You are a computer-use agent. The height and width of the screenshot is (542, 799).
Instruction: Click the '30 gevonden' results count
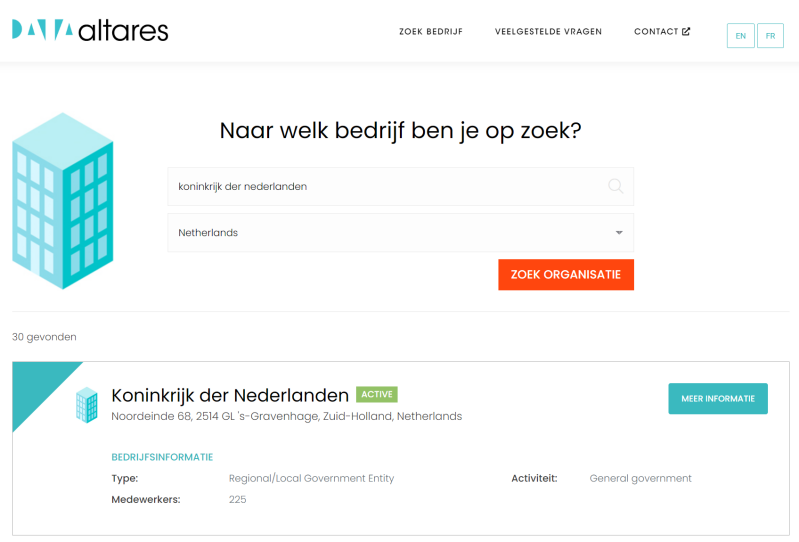point(44,337)
